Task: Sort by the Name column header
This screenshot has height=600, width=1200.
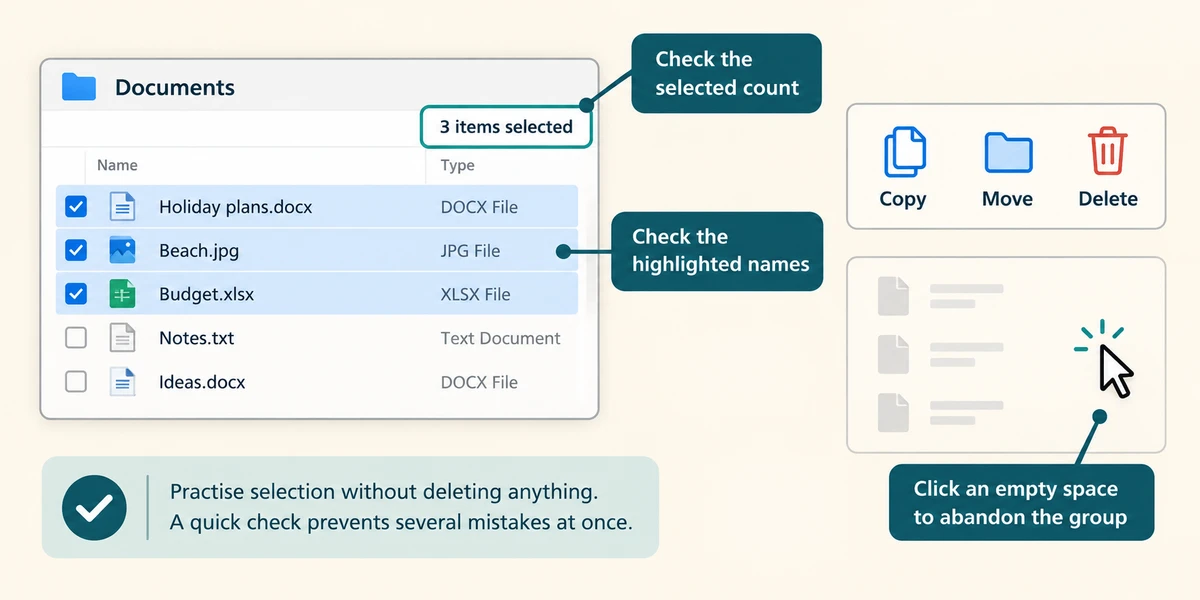Action: click(x=117, y=165)
